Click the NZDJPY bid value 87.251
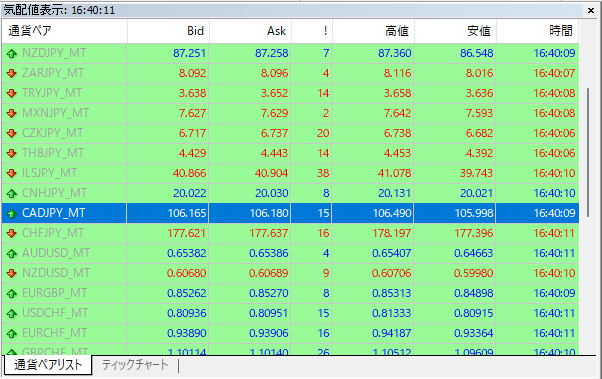The height and width of the screenshot is (379, 602). [190, 53]
